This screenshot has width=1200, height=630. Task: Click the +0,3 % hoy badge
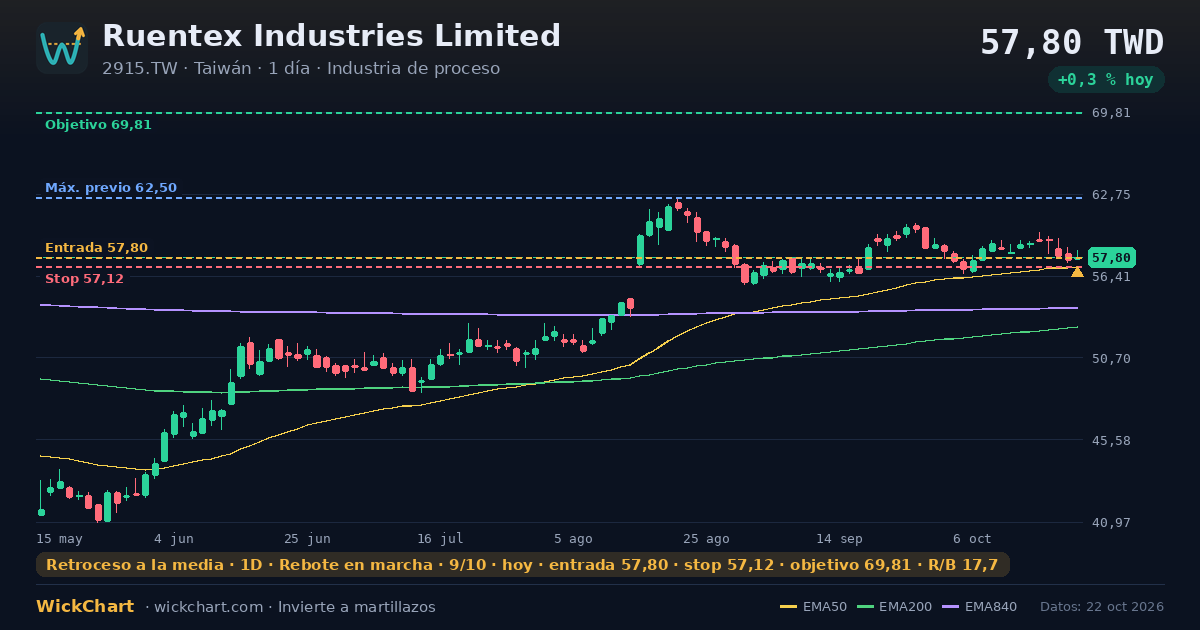click(x=1106, y=80)
